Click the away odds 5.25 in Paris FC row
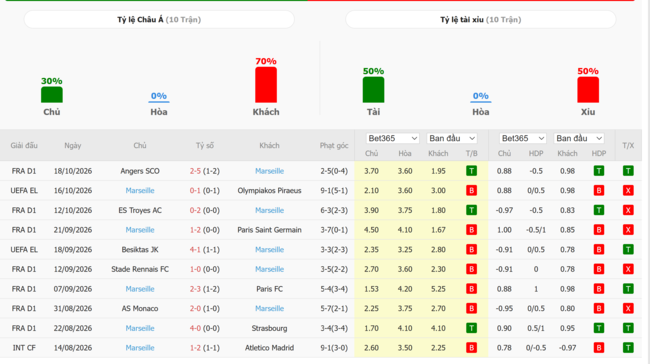Viewport: 650px width, 364px height. point(438,289)
